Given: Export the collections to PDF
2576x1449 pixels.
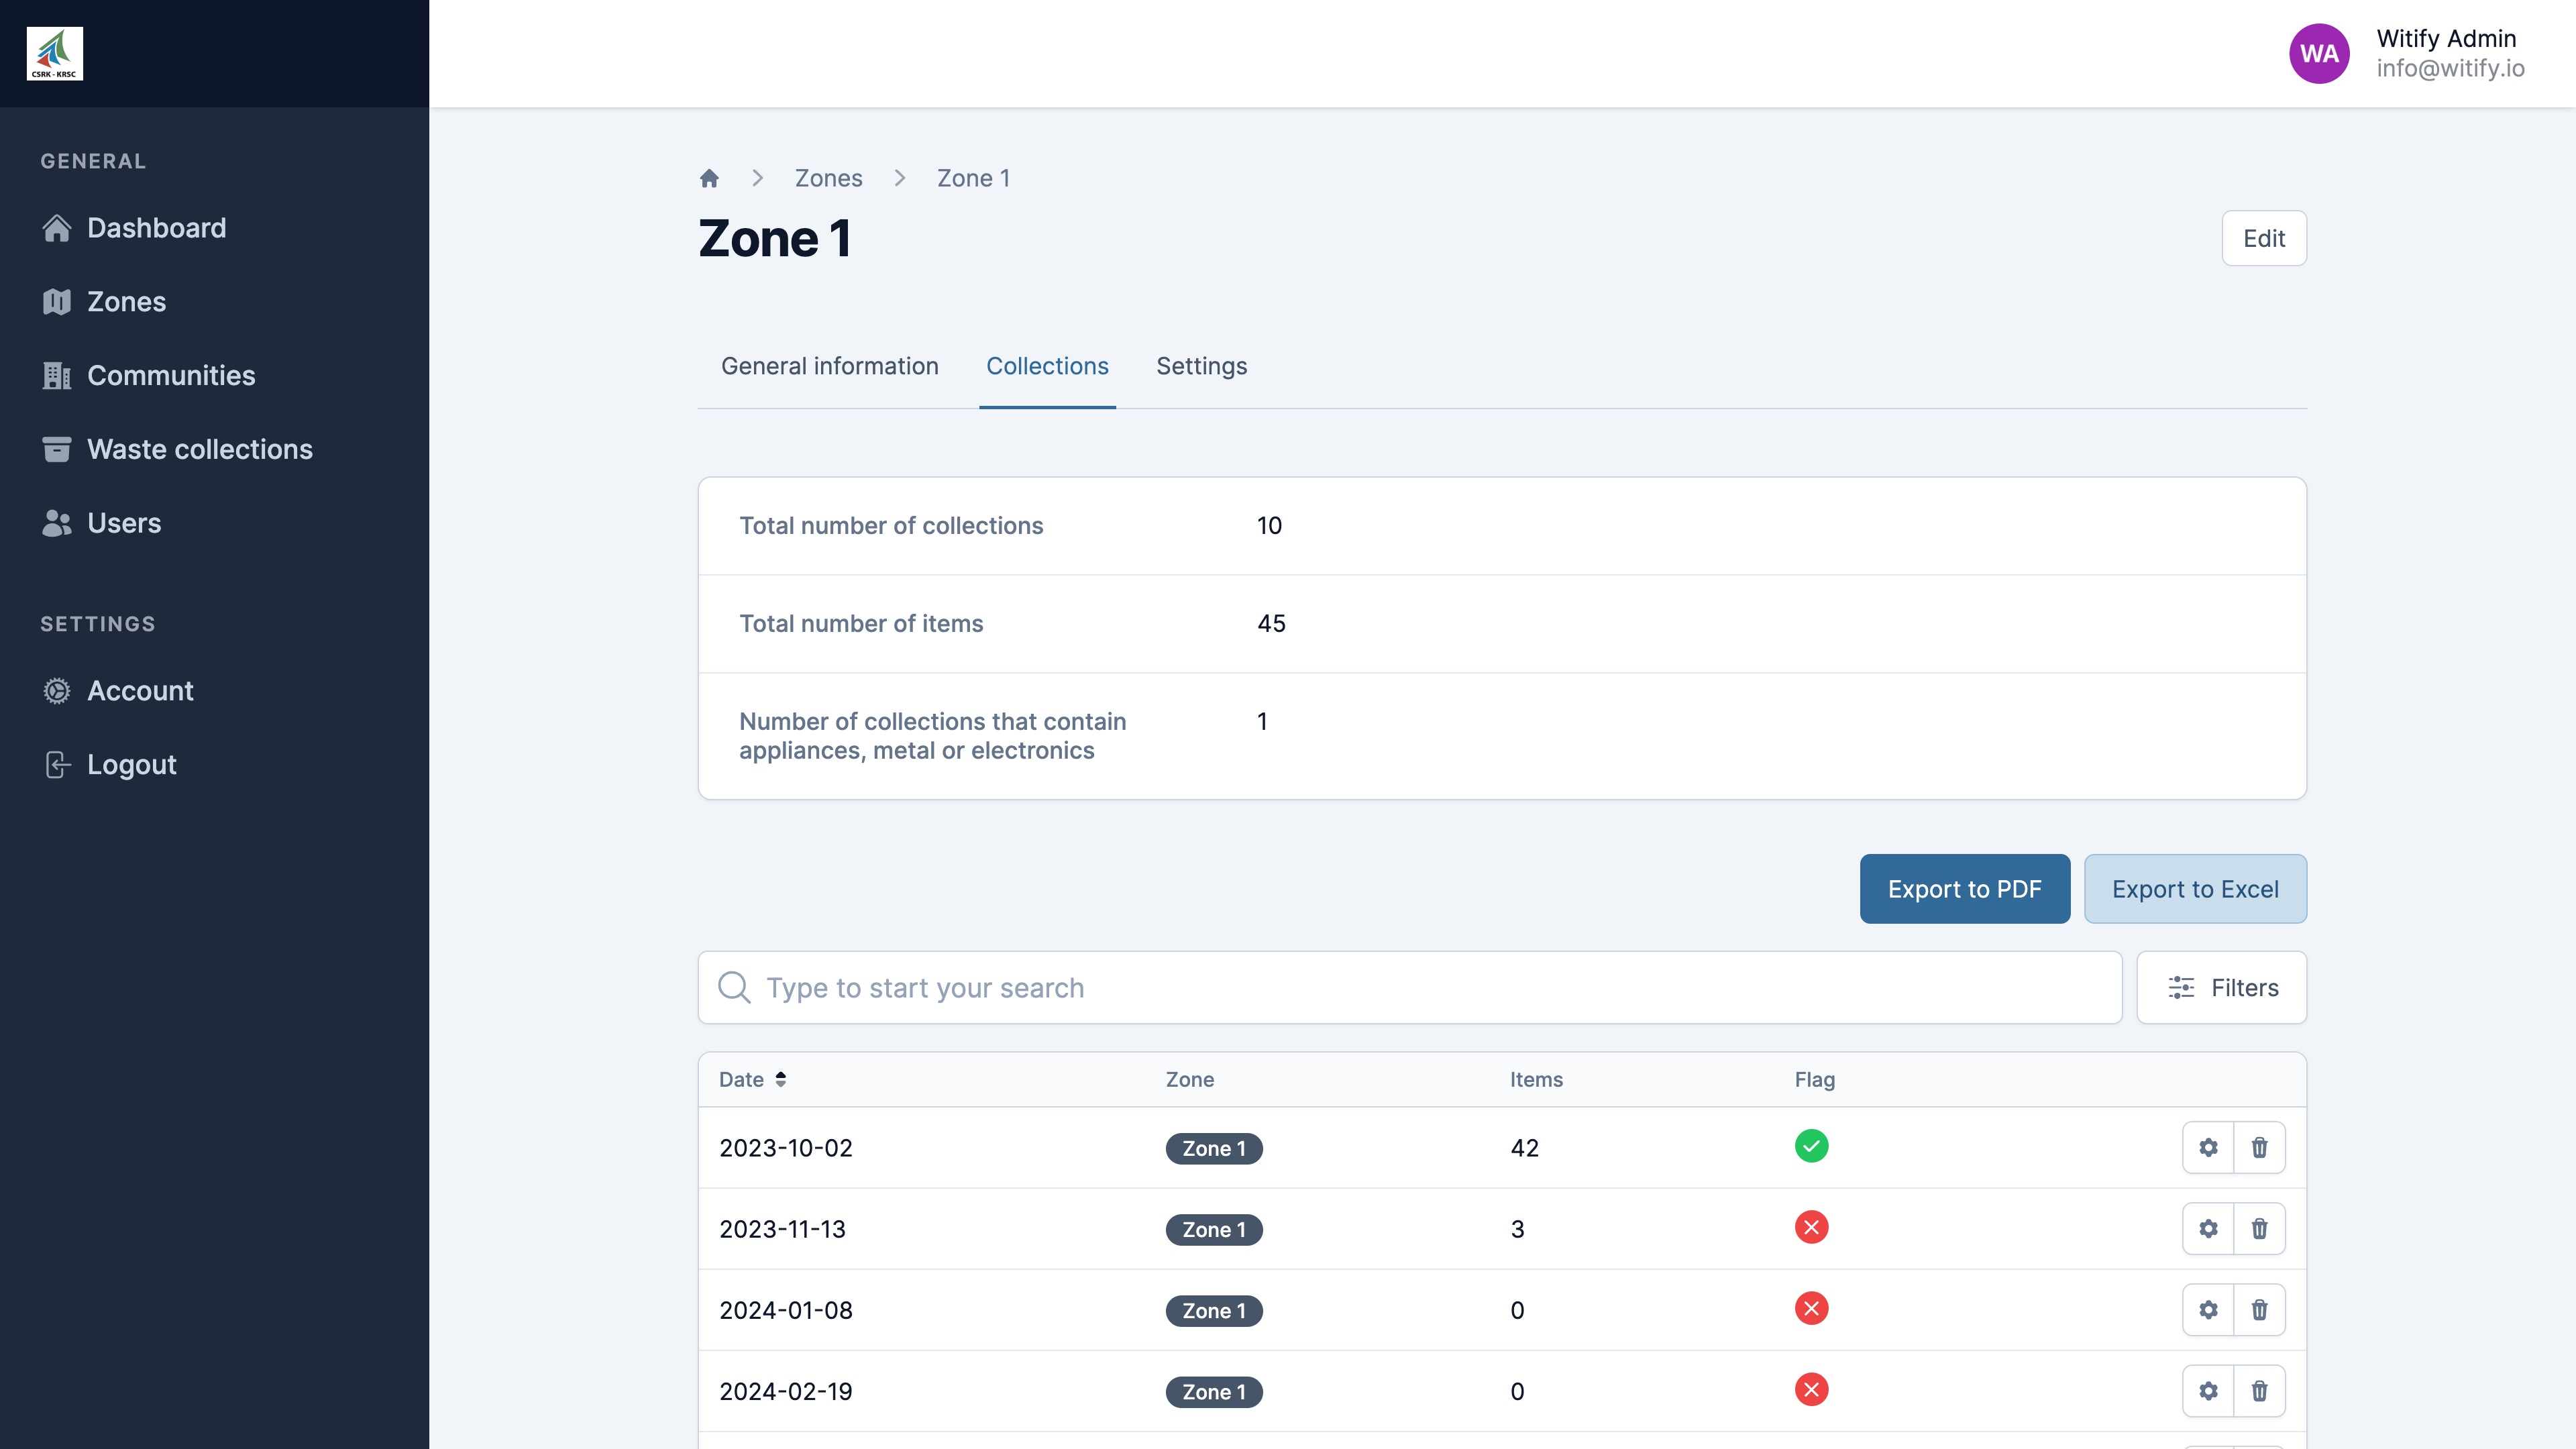Looking at the screenshot, I should point(1963,888).
